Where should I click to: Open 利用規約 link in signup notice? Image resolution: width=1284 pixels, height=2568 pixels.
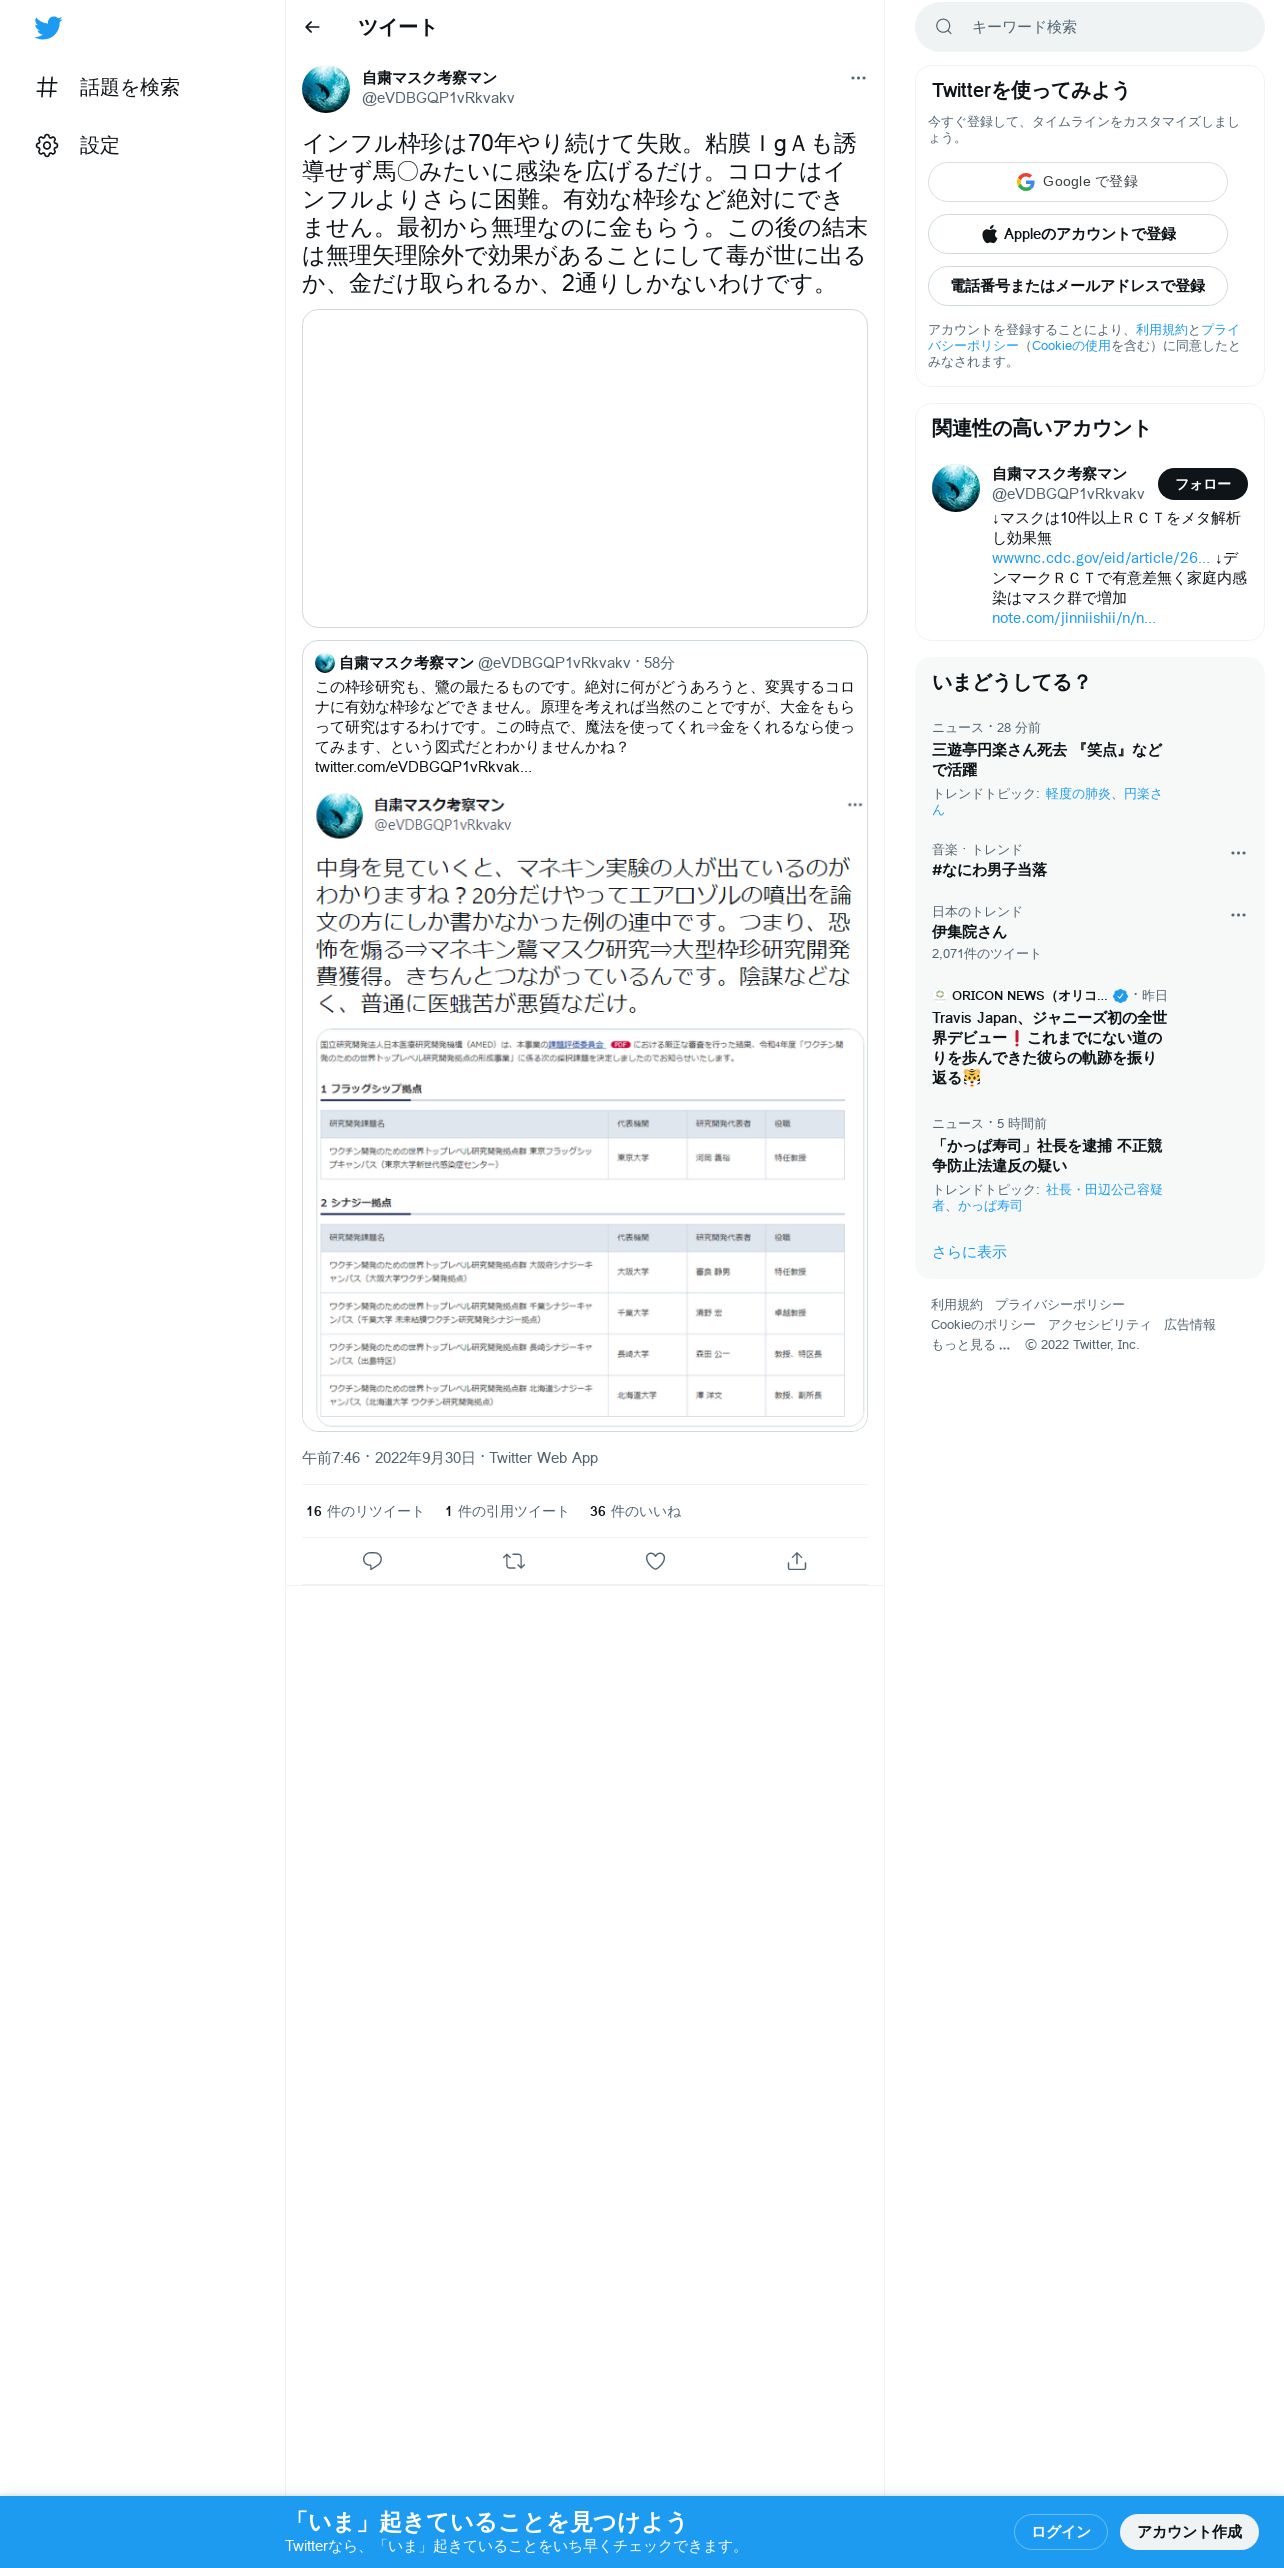[x=1161, y=330]
